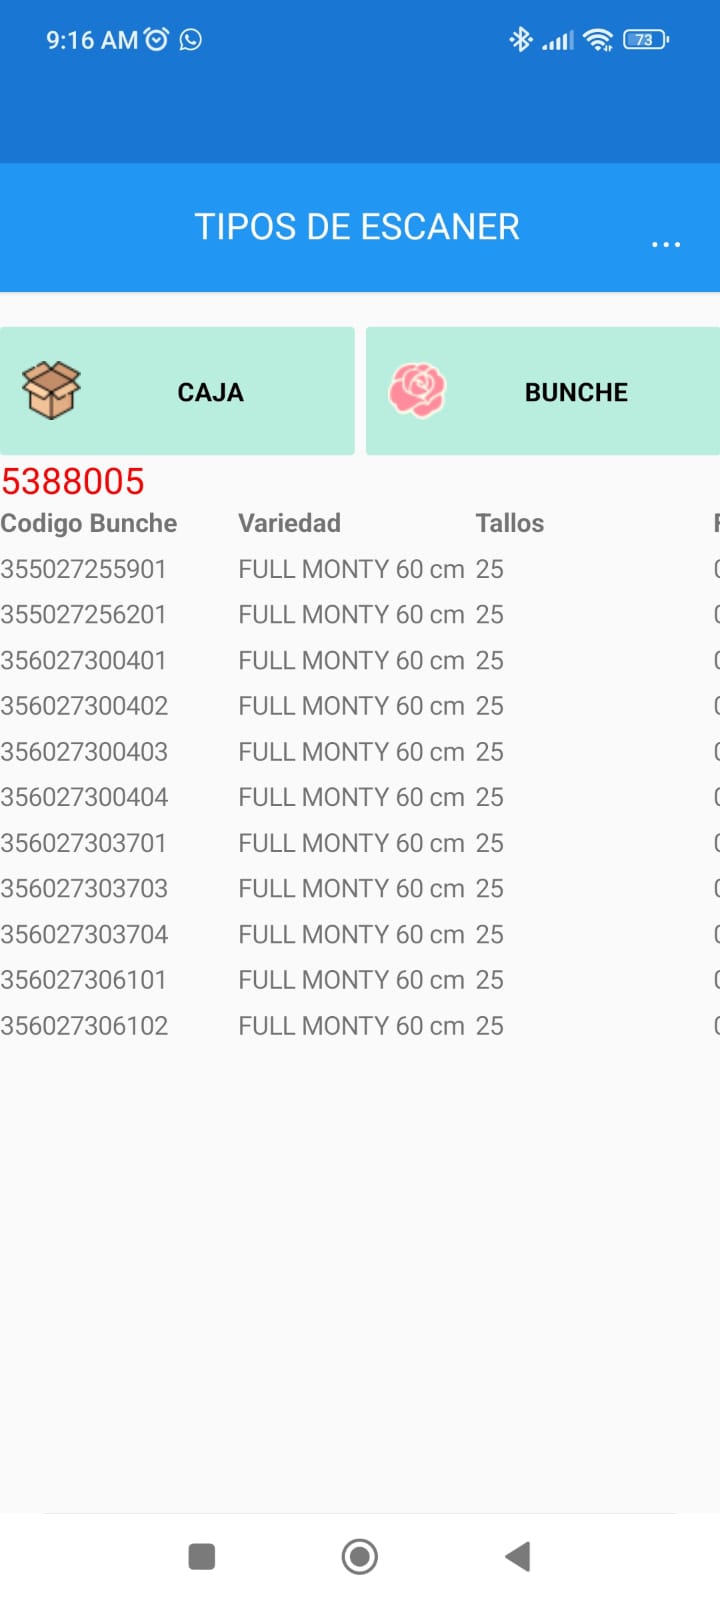Tap the battery indicator in status bar
Screen dimensions: 720x1600
pos(645,40)
